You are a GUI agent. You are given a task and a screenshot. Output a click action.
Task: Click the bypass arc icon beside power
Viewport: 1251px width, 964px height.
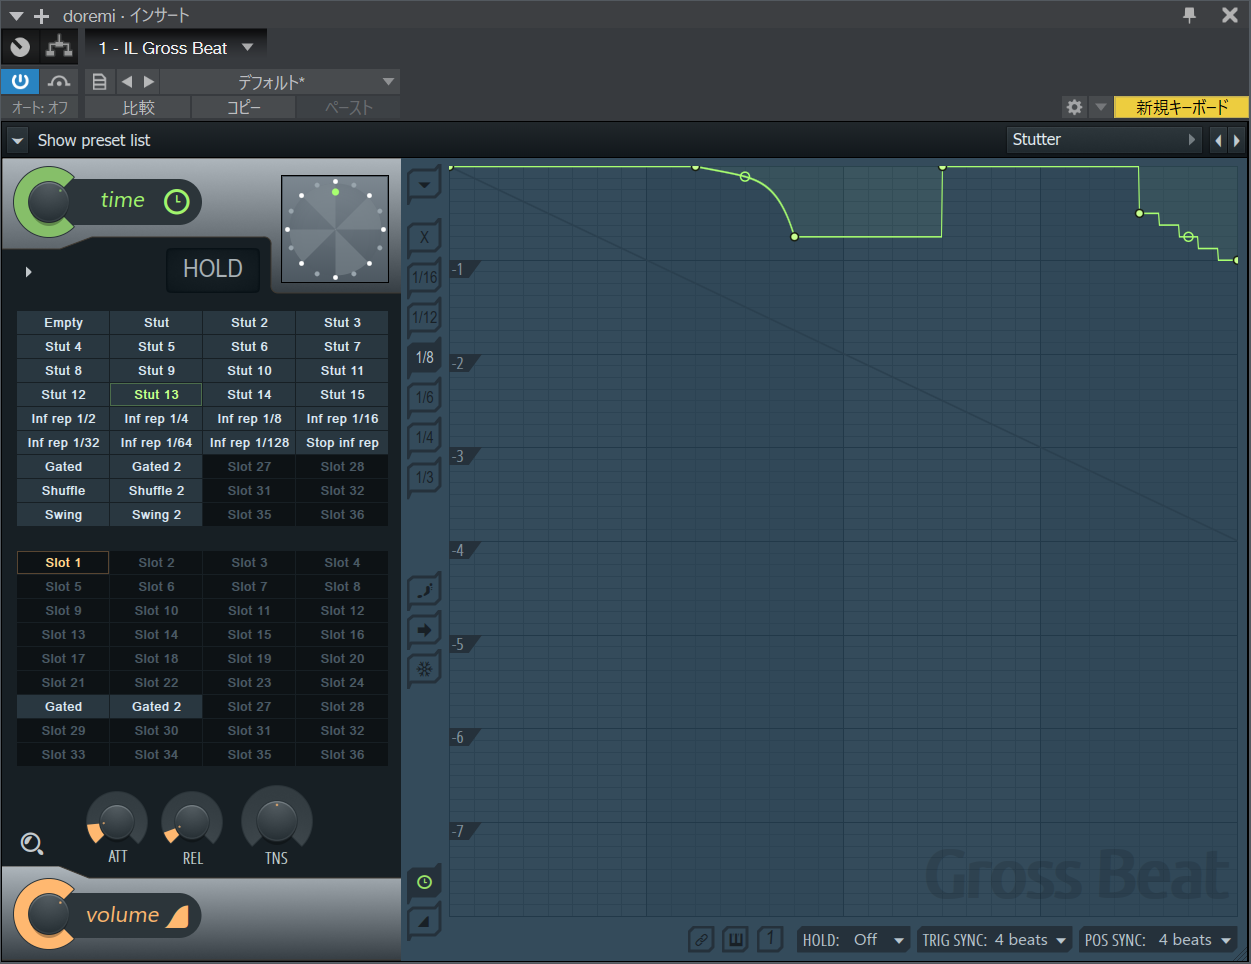click(x=59, y=82)
